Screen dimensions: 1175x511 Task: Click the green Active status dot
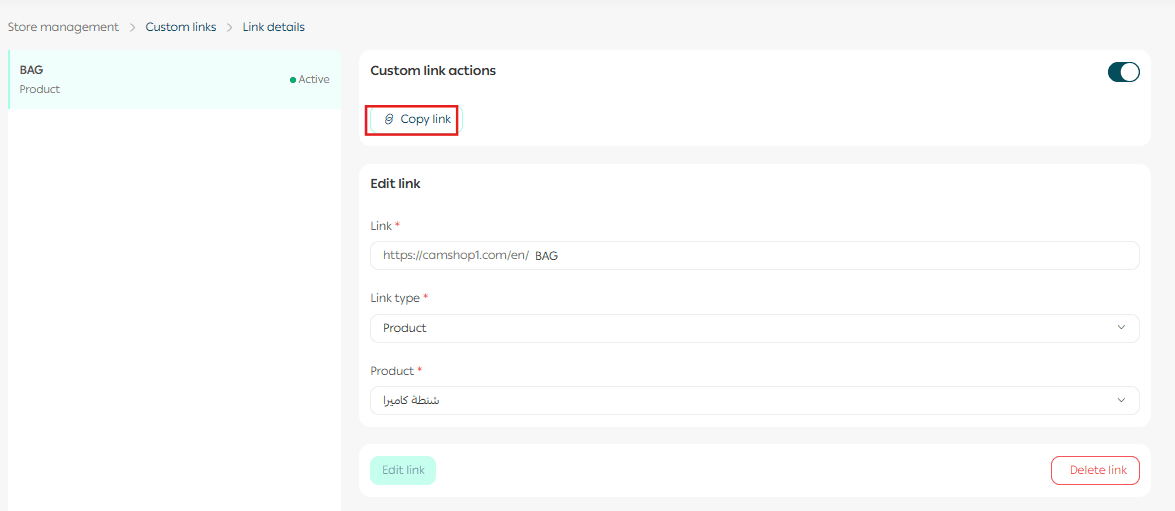point(293,80)
